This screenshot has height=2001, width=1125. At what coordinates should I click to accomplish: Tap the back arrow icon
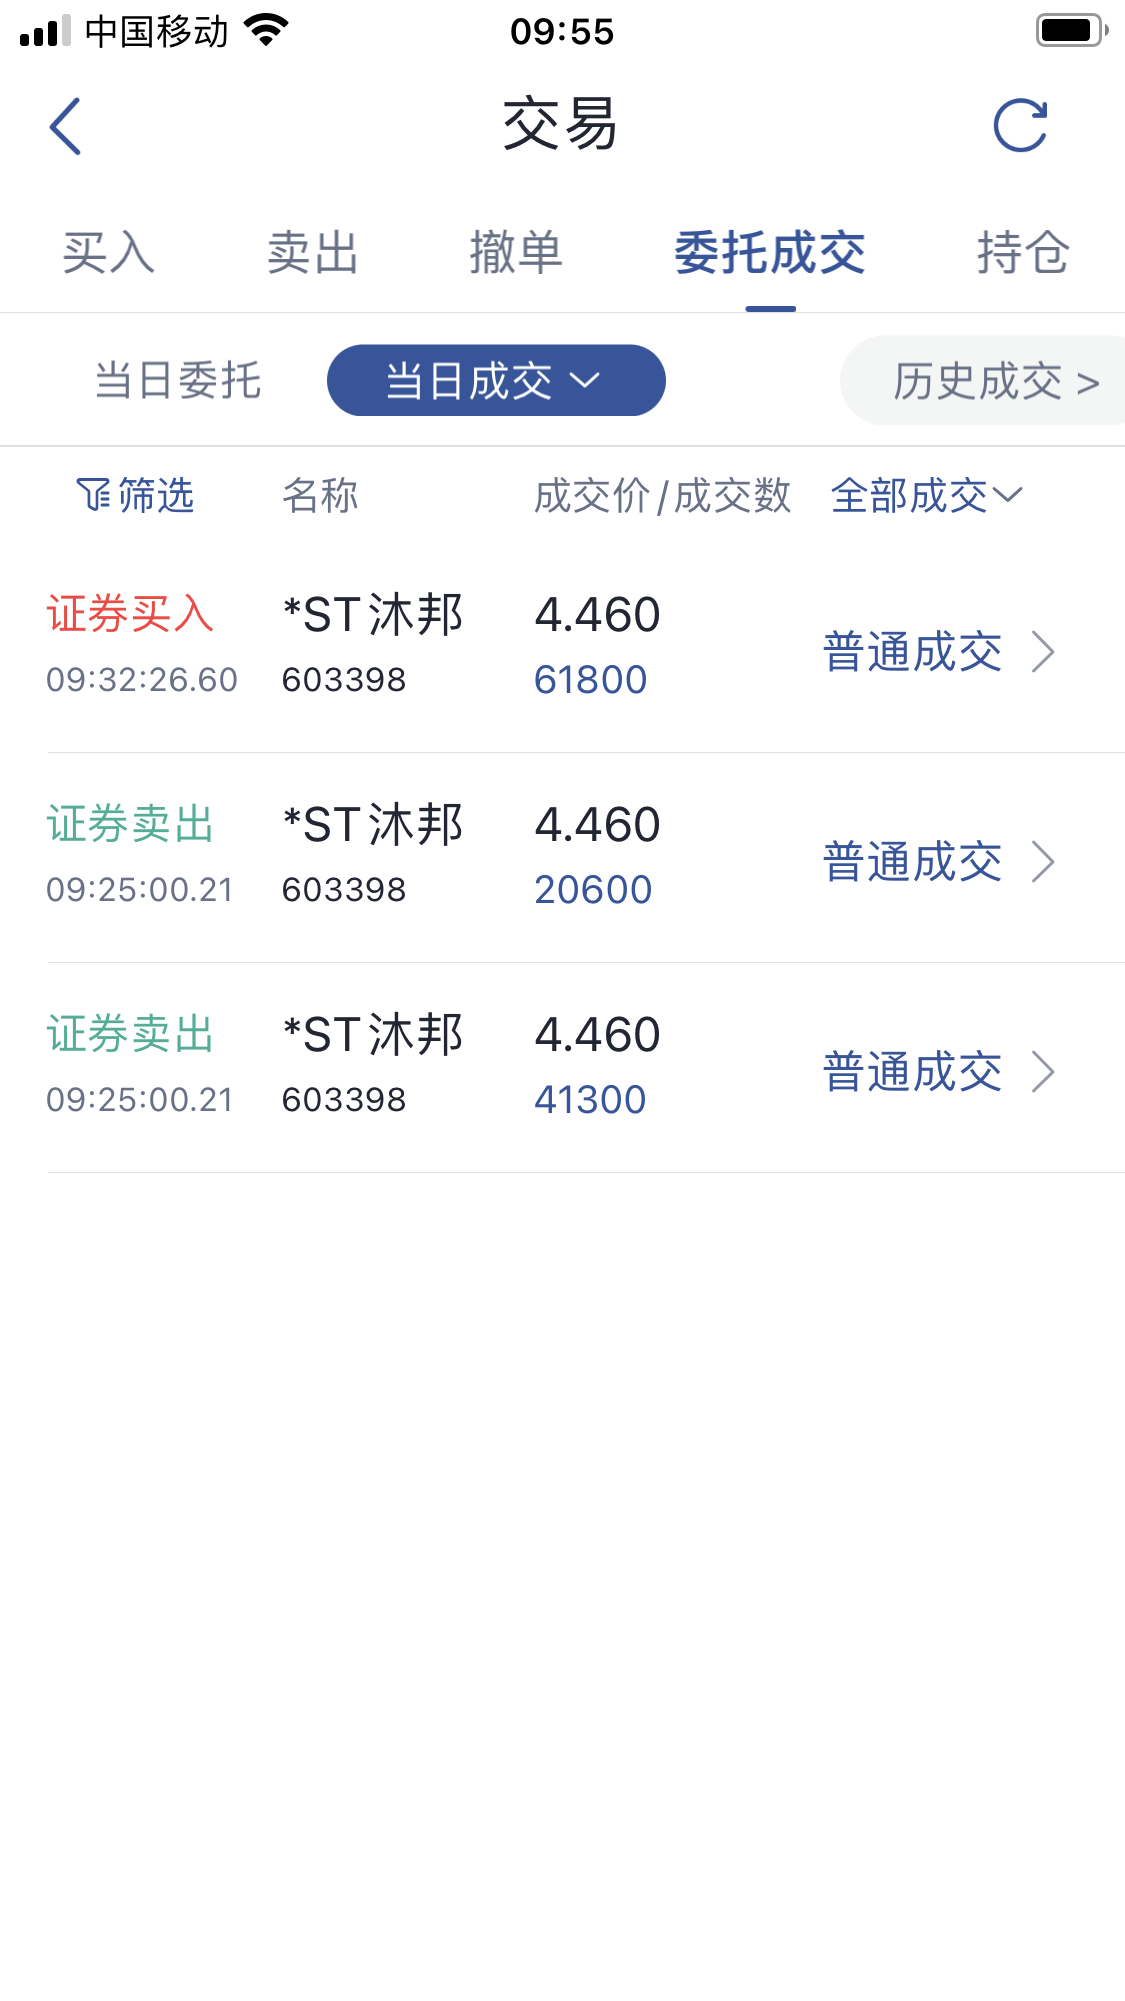click(x=65, y=126)
